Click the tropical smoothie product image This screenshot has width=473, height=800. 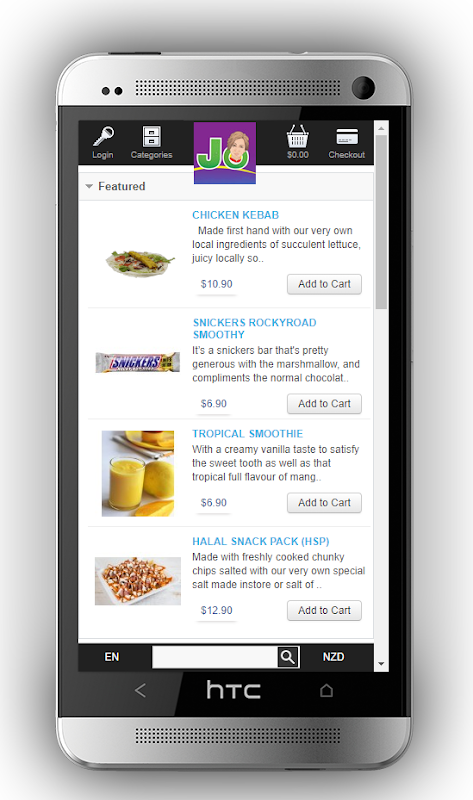(138, 473)
